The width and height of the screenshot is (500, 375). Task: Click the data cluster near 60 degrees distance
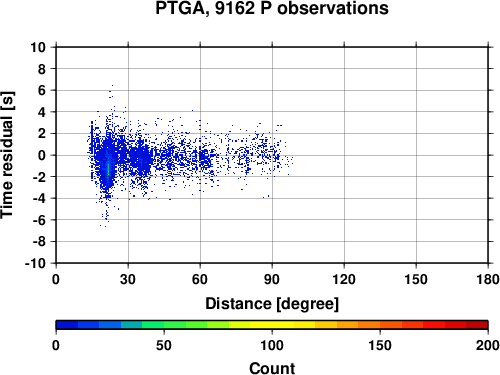[204, 158]
